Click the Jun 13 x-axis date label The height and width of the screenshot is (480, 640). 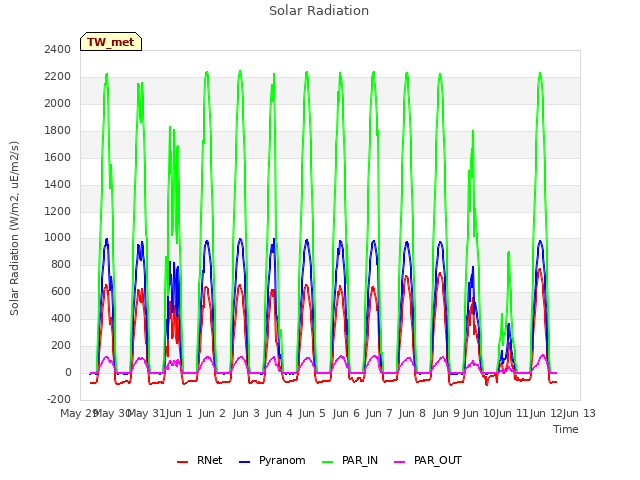pyautogui.click(x=579, y=413)
